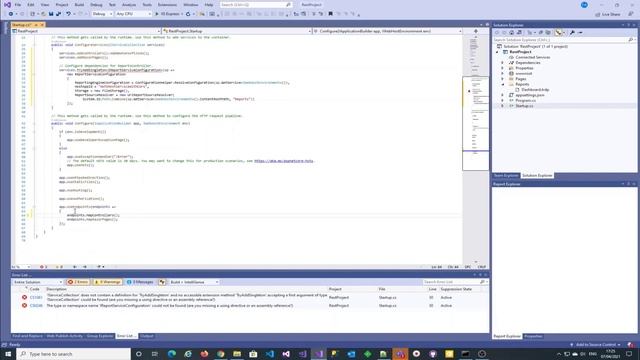Click the Visual Studio logo icon
Screen dimensions: 640x360
pos(7,4)
